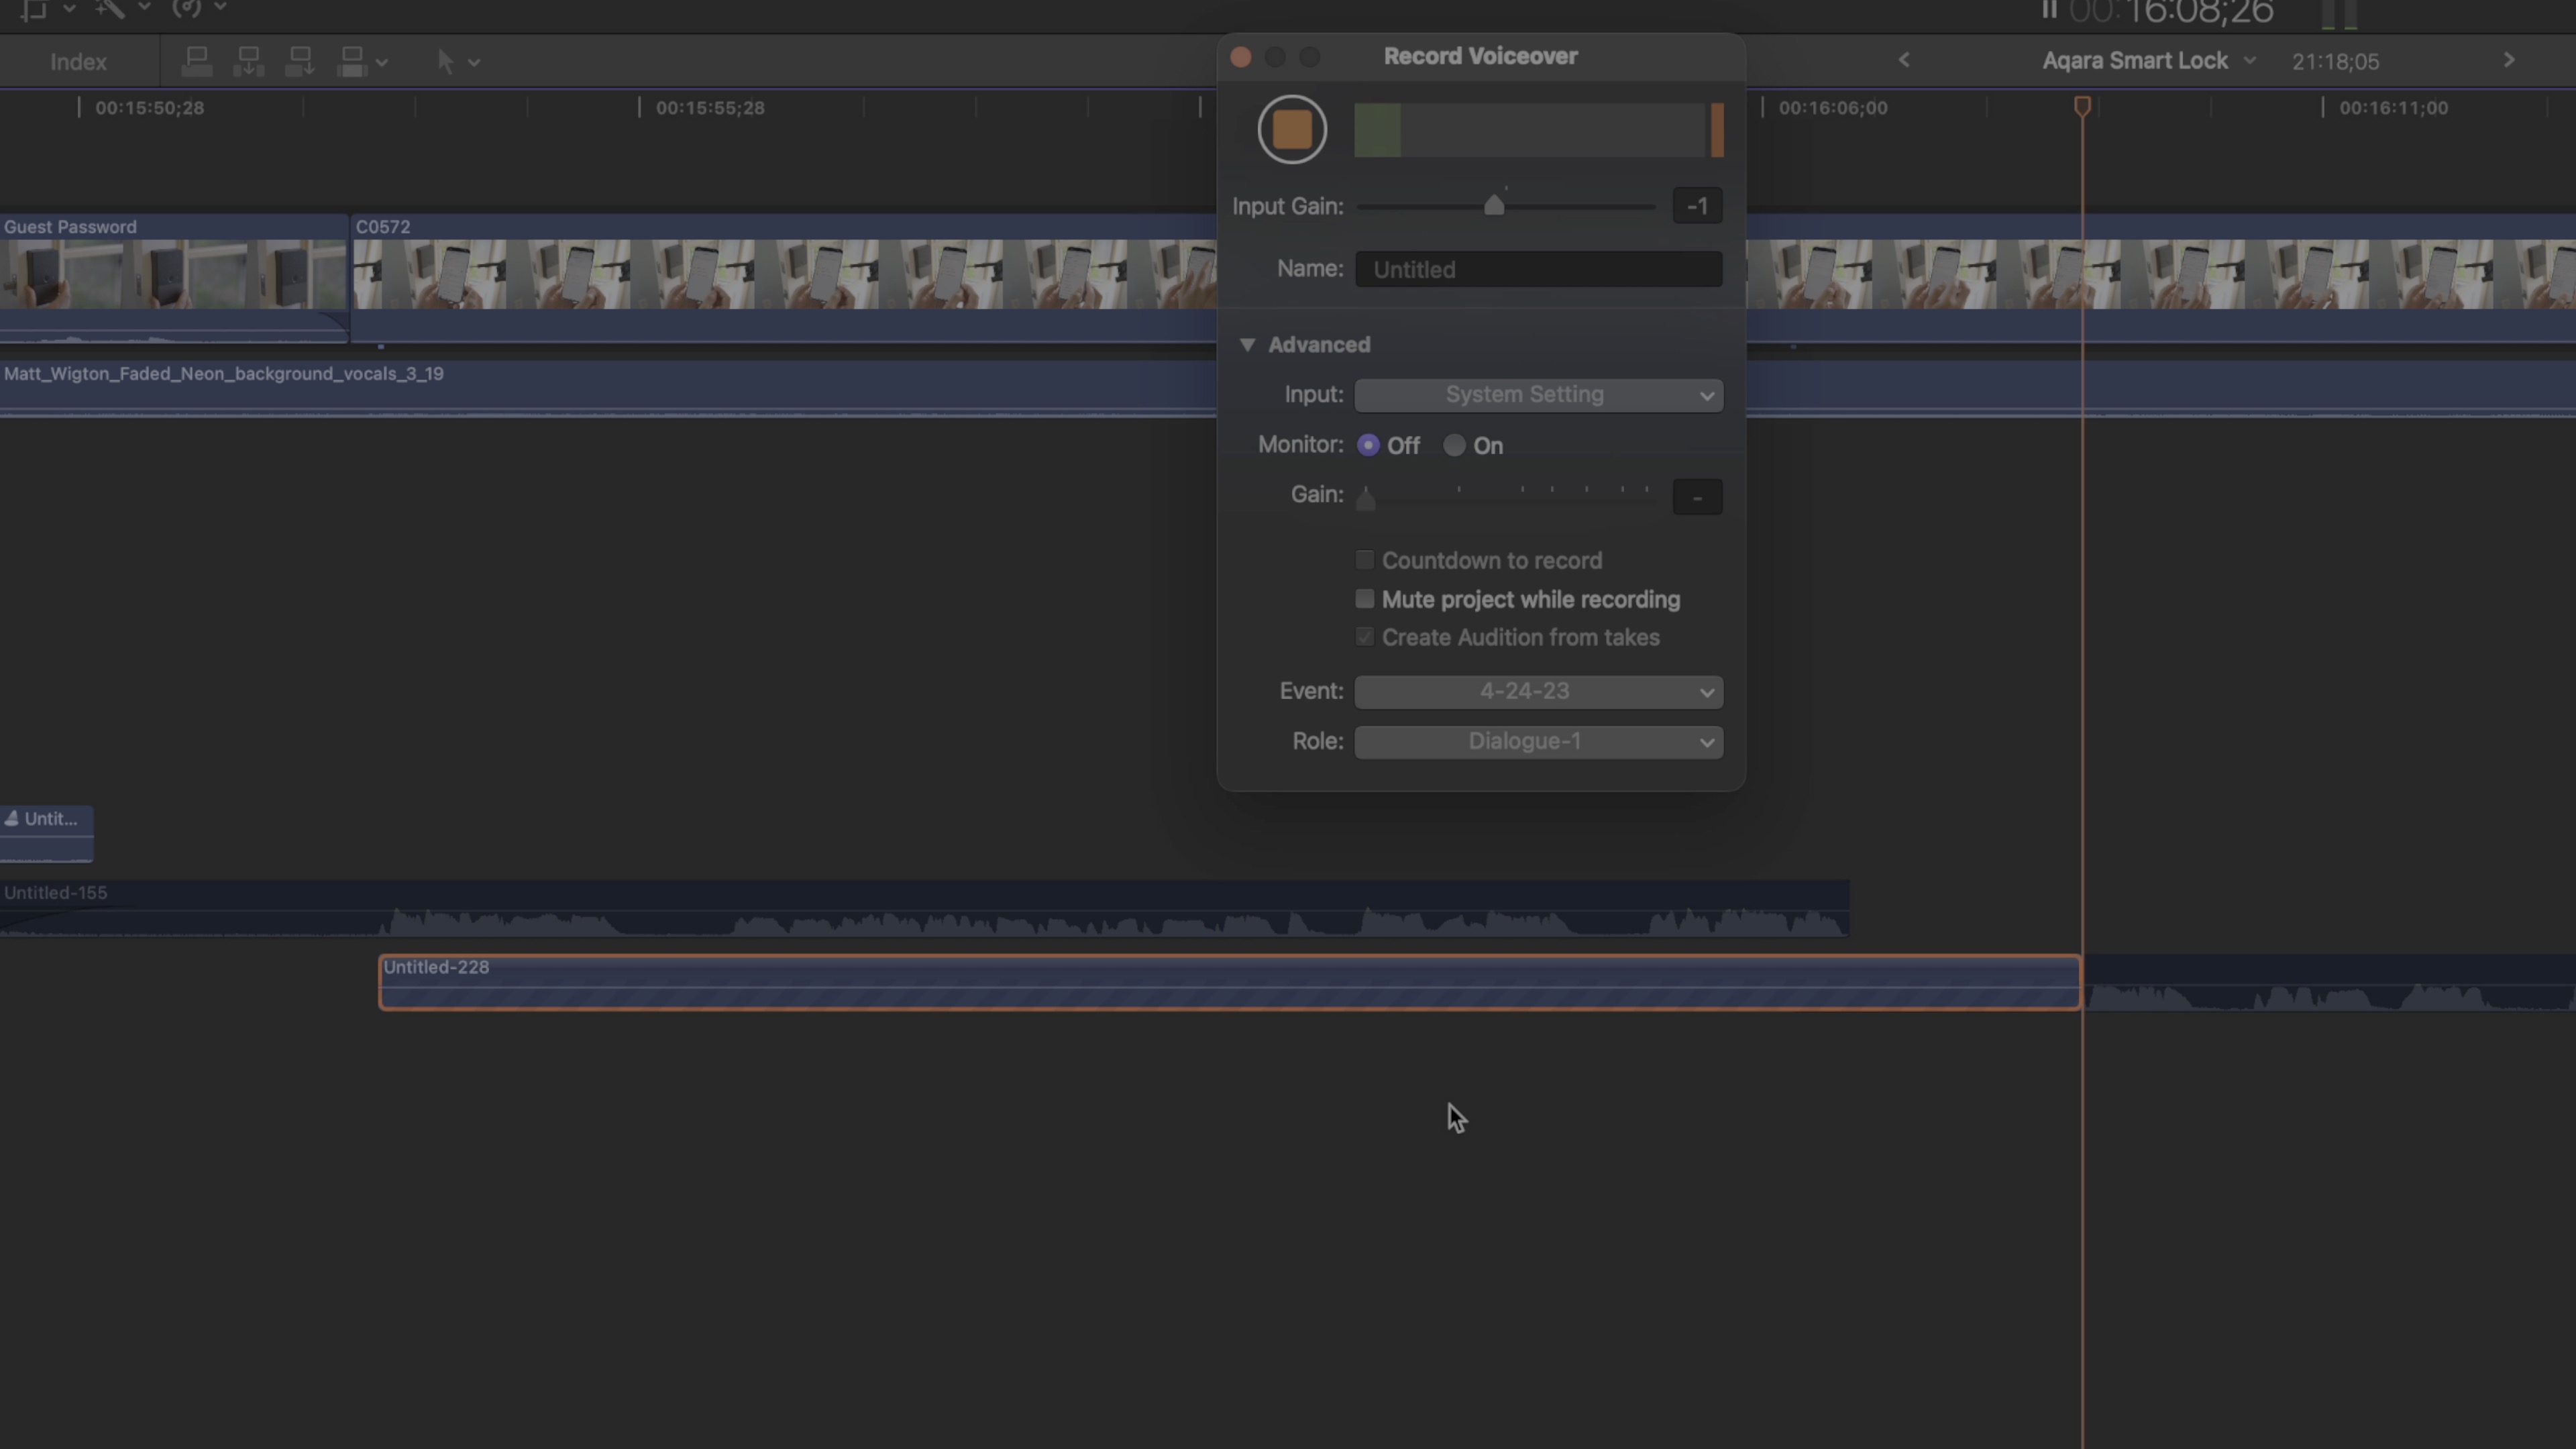Image resolution: width=2576 pixels, height=1449 pixels.
Task: Open the Input dropdown showing System Setting
Action: [1538, 395]
